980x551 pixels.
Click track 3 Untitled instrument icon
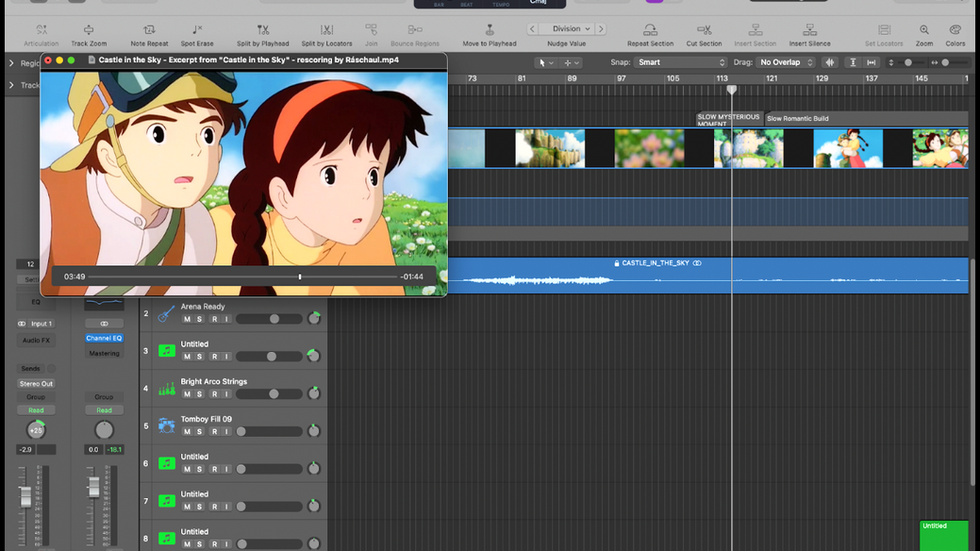166,351
